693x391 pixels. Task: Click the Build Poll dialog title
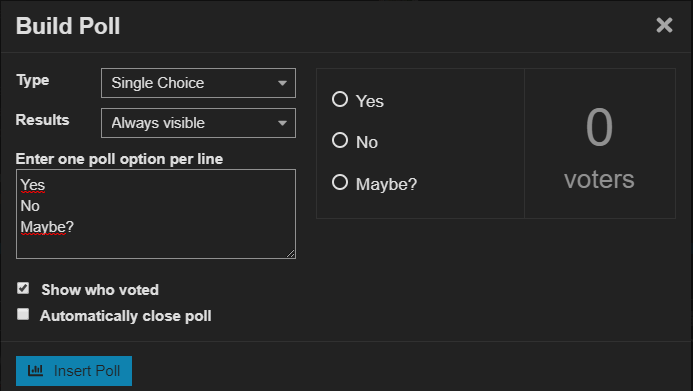[x=68, y=26]
